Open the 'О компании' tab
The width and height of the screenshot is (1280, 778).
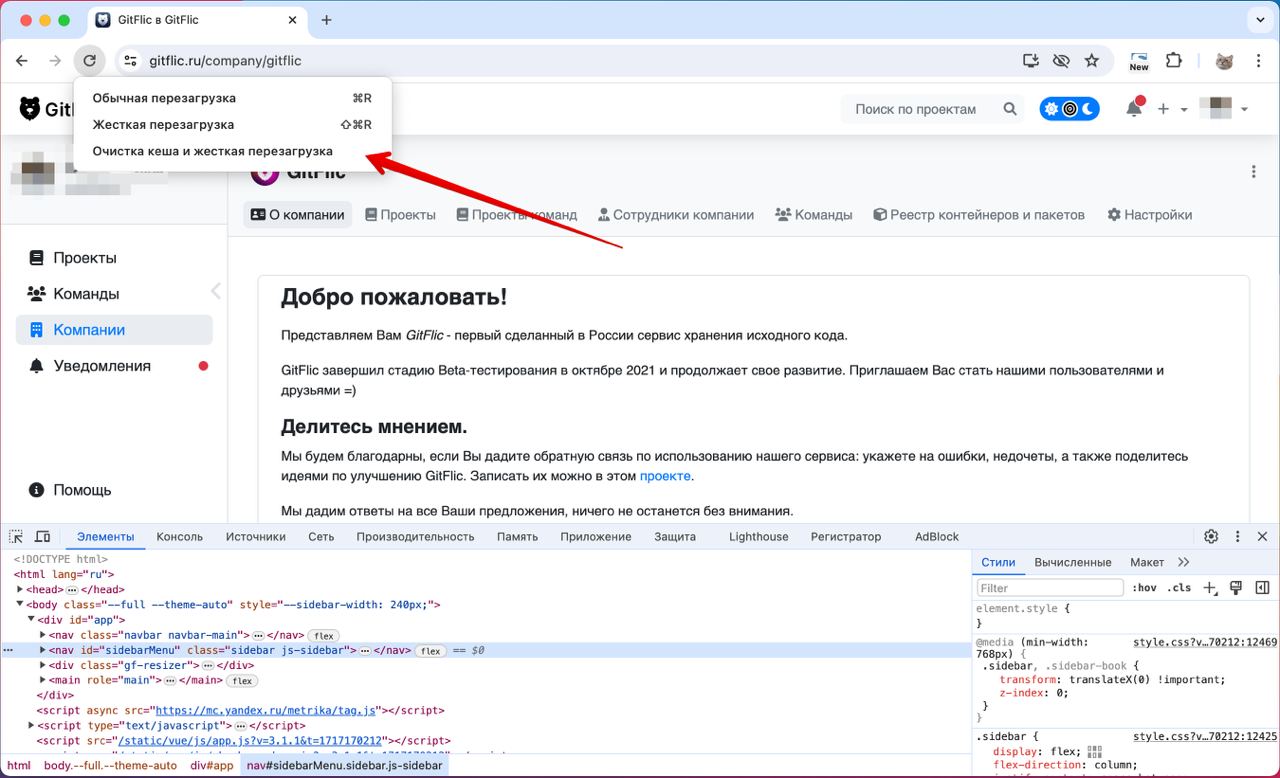297,215
